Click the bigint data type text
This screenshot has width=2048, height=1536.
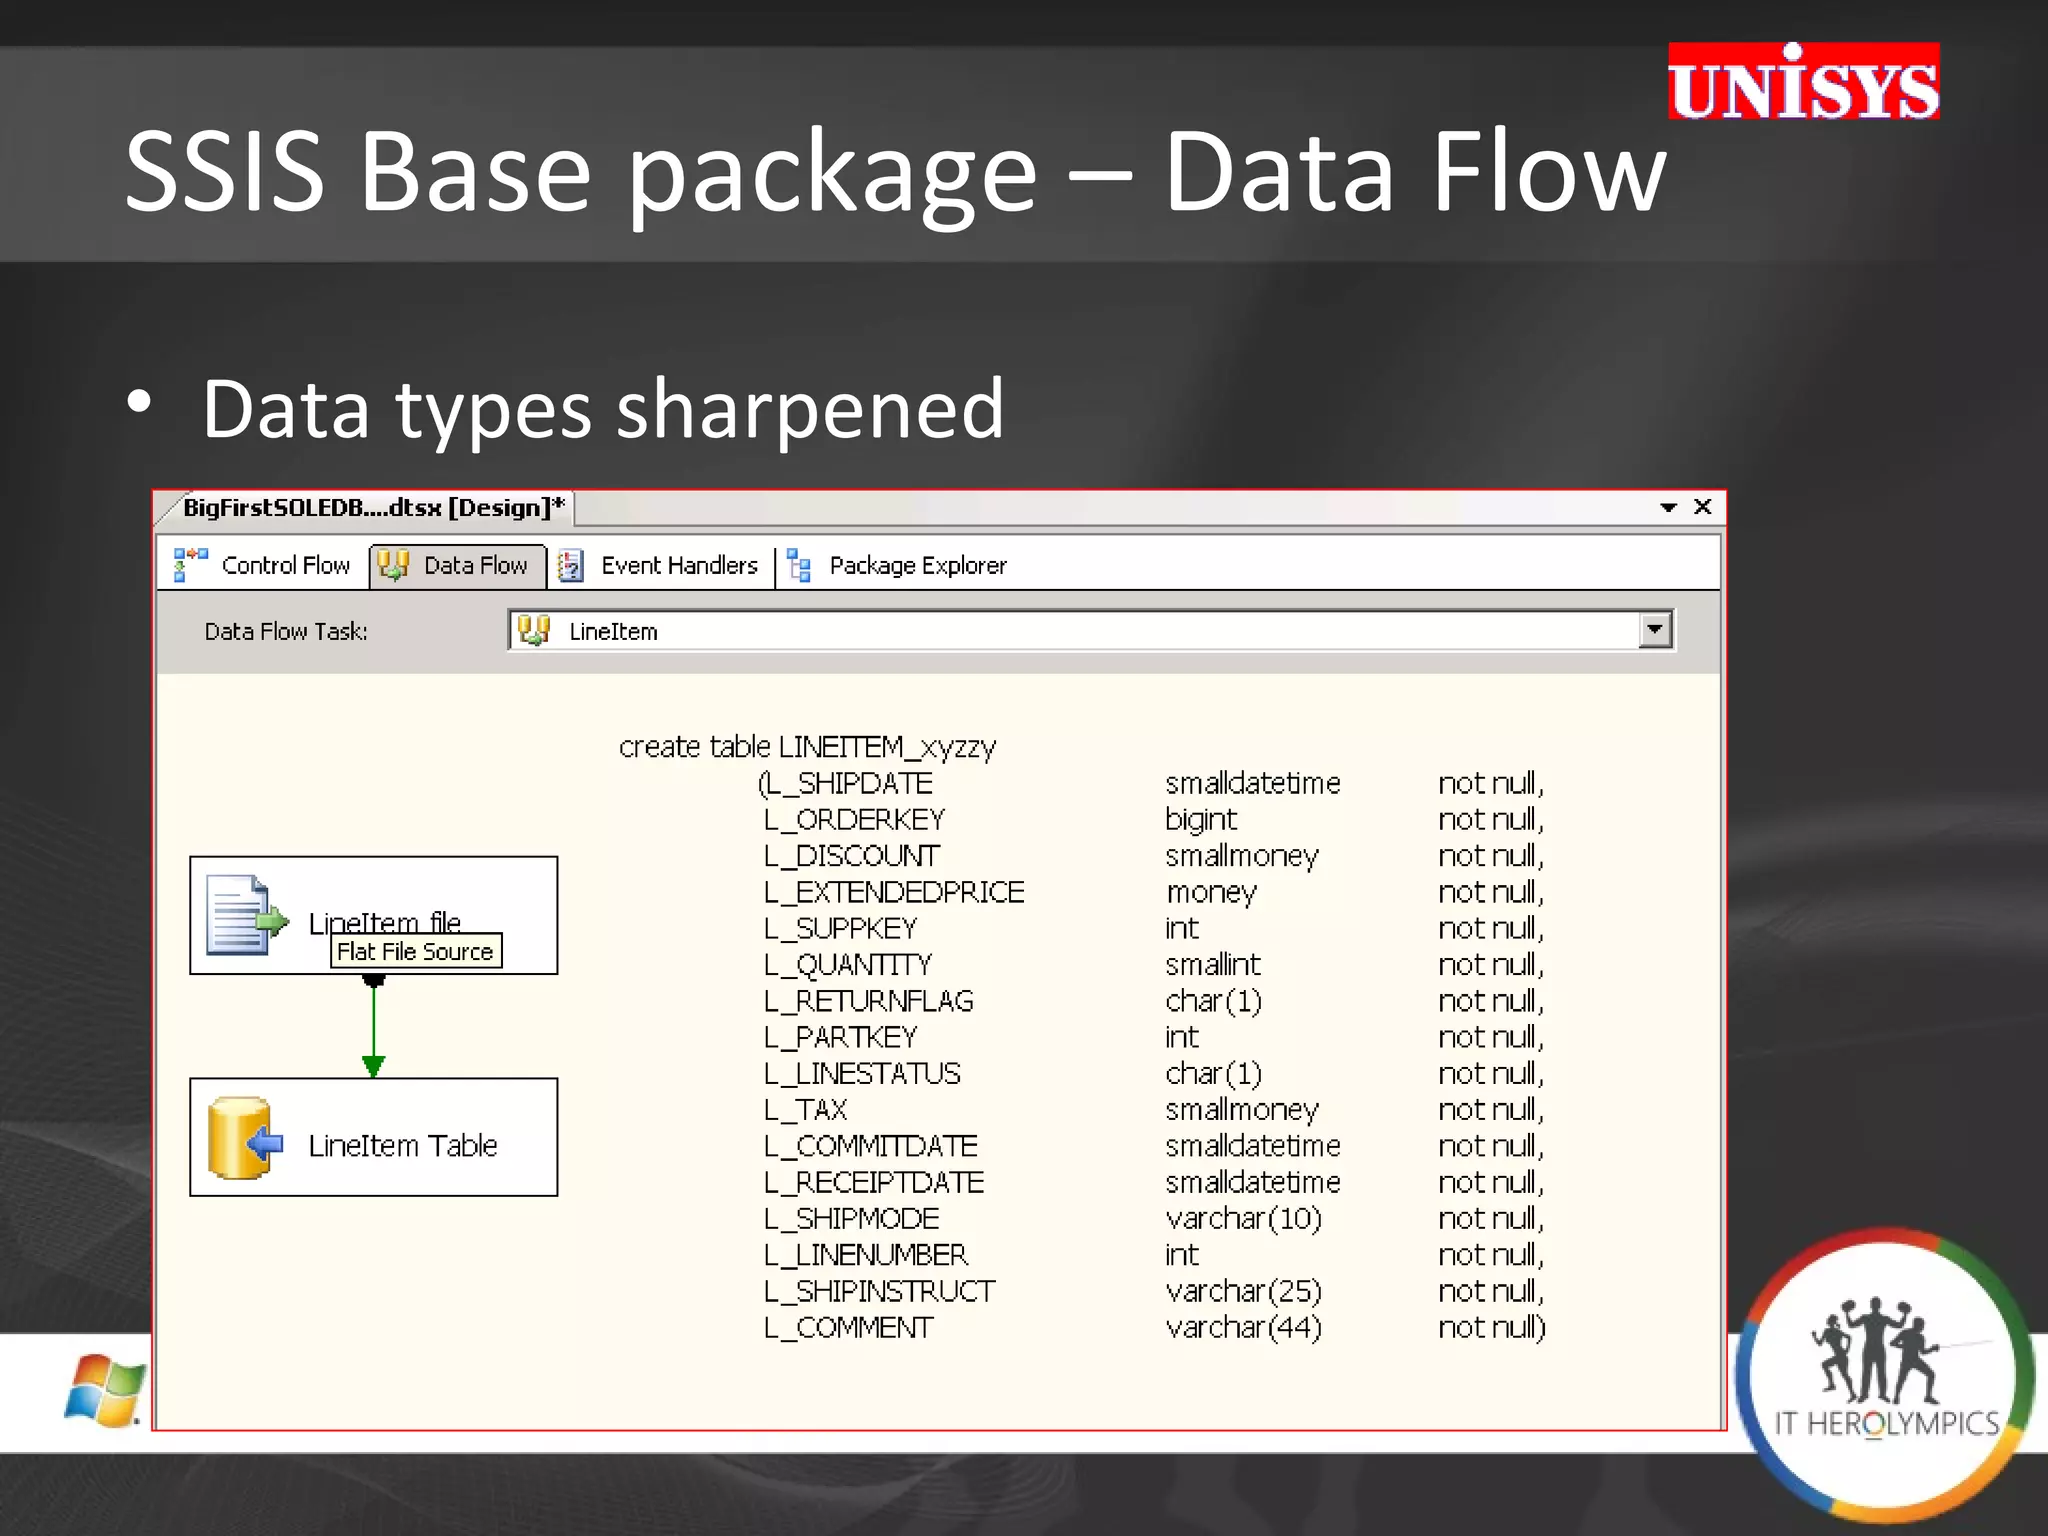(x=1201, y=820)
